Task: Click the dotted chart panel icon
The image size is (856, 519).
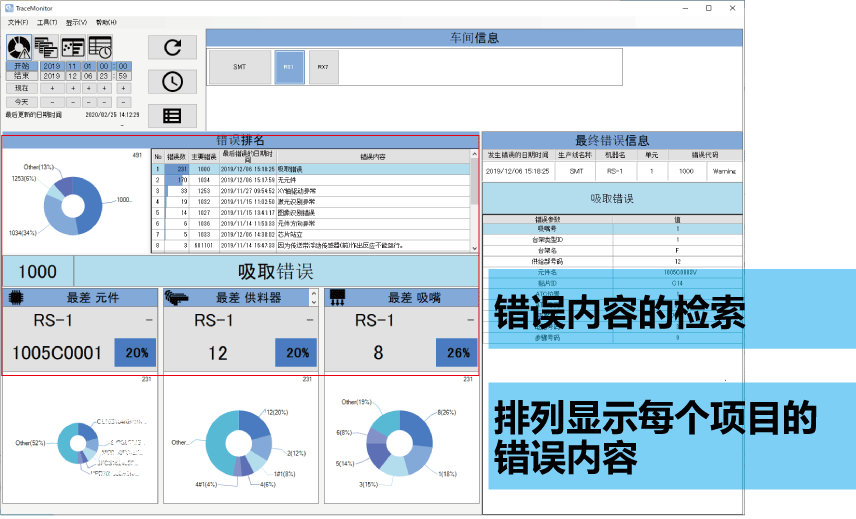Action: (x=73, y=46)
